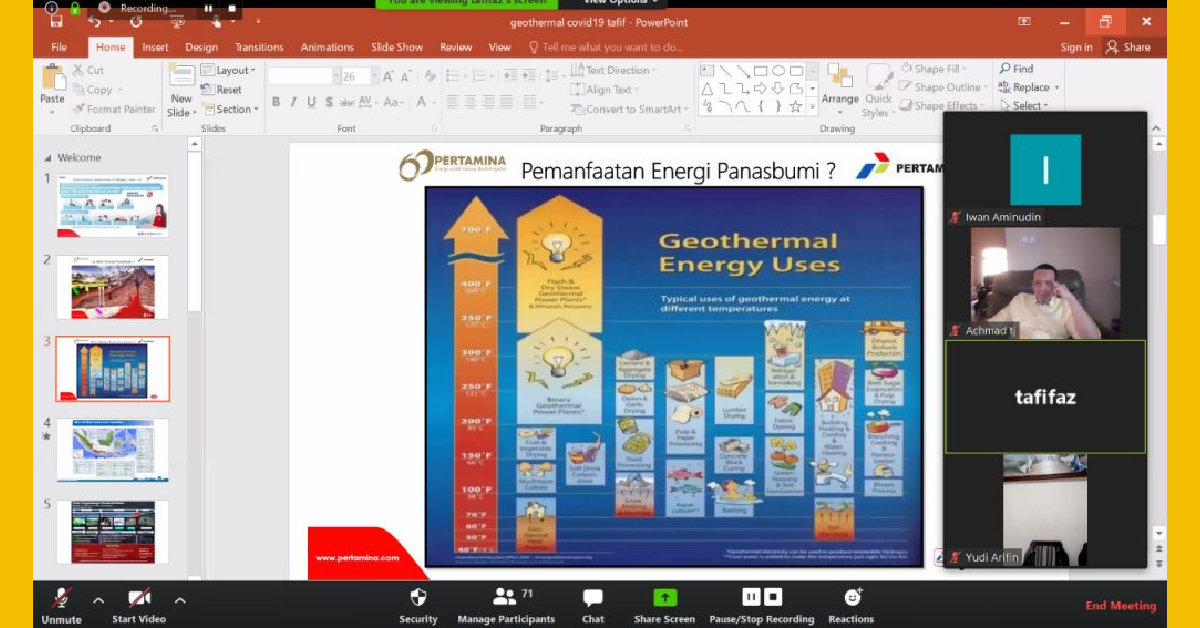Select the Font Color swatch
The height and width of the screenshot is (628, 1200).
tap(422, 102)
